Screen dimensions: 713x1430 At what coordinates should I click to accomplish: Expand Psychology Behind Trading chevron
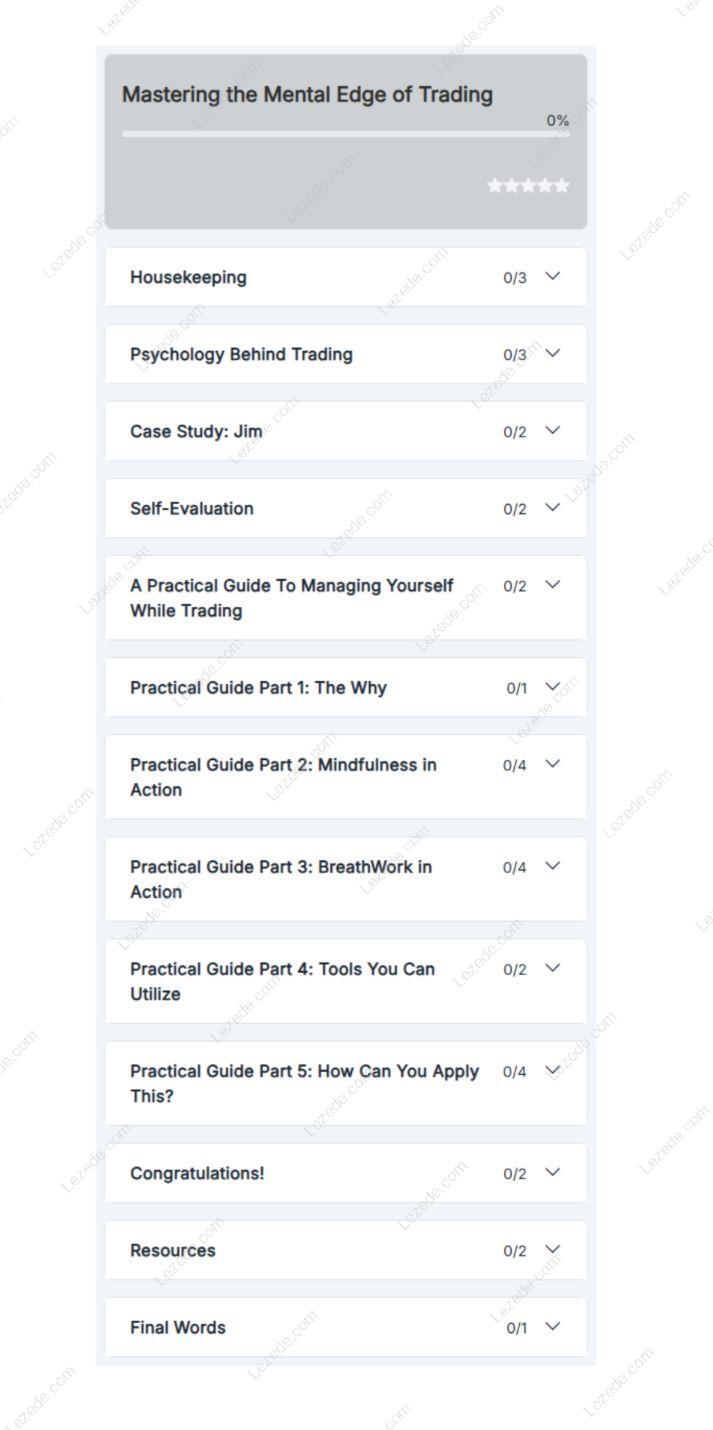(552, 353)
